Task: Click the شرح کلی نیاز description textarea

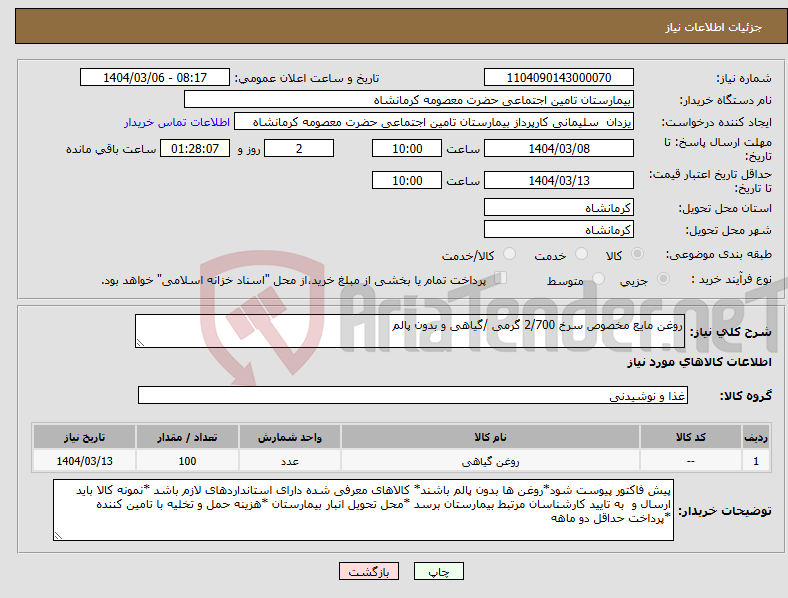Action: [410, 331]
